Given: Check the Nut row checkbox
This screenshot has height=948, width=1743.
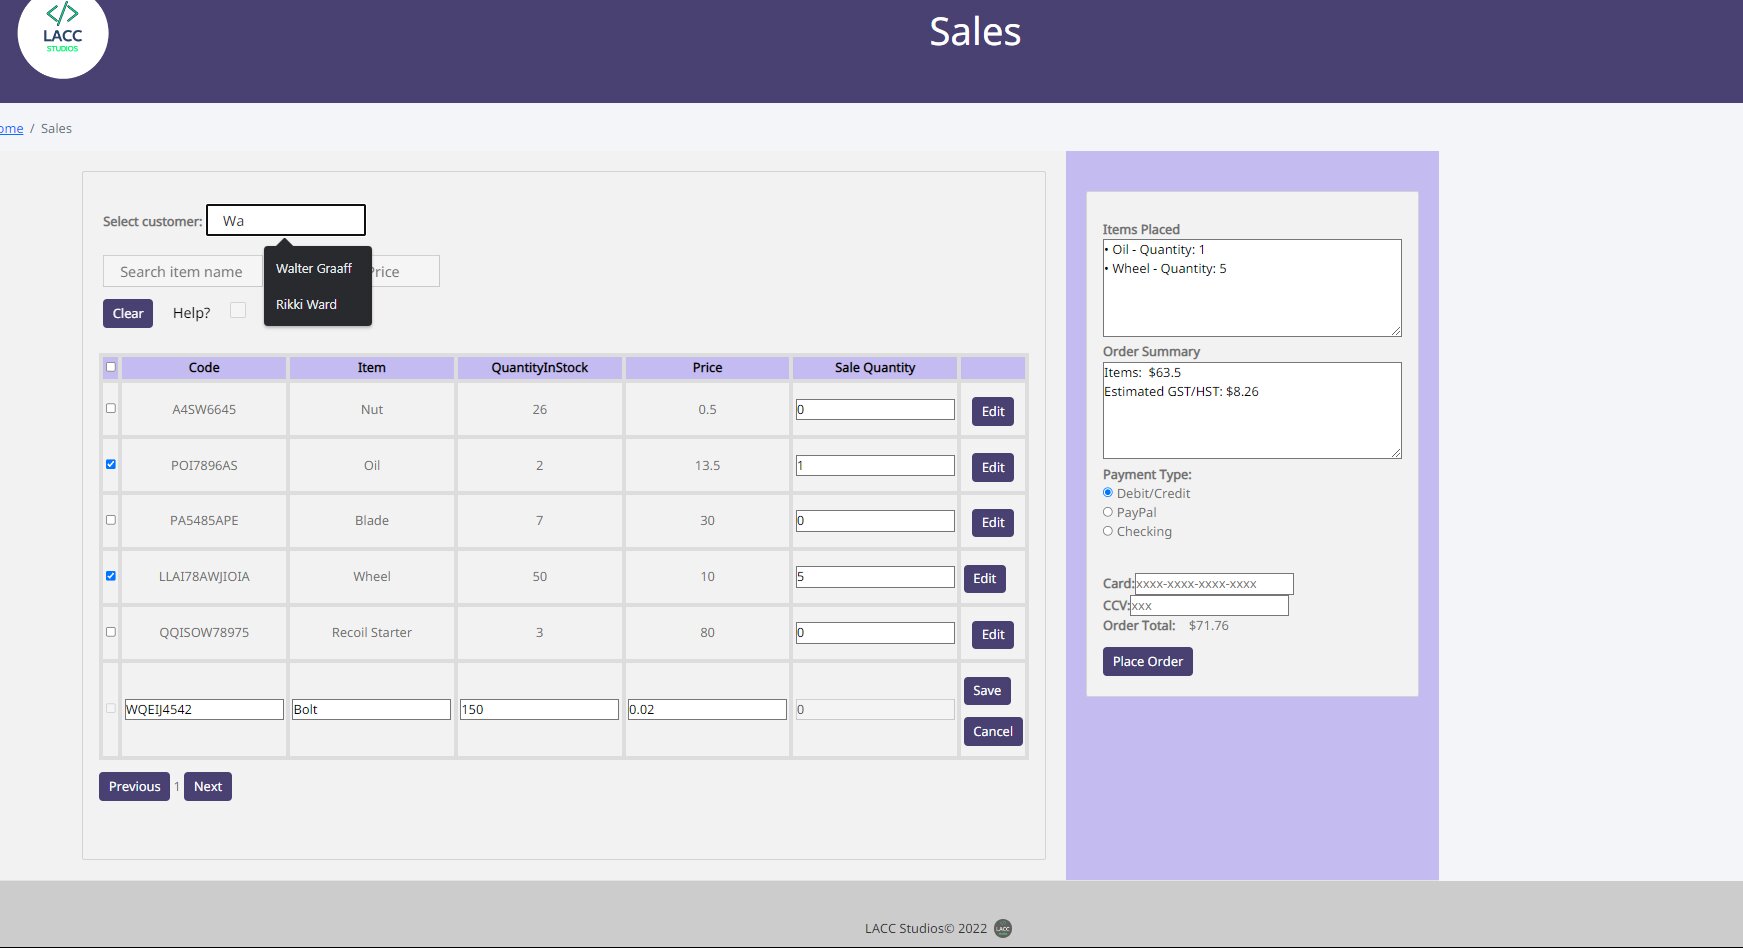Looking at the screenshot, I should (x=111, y=408).
